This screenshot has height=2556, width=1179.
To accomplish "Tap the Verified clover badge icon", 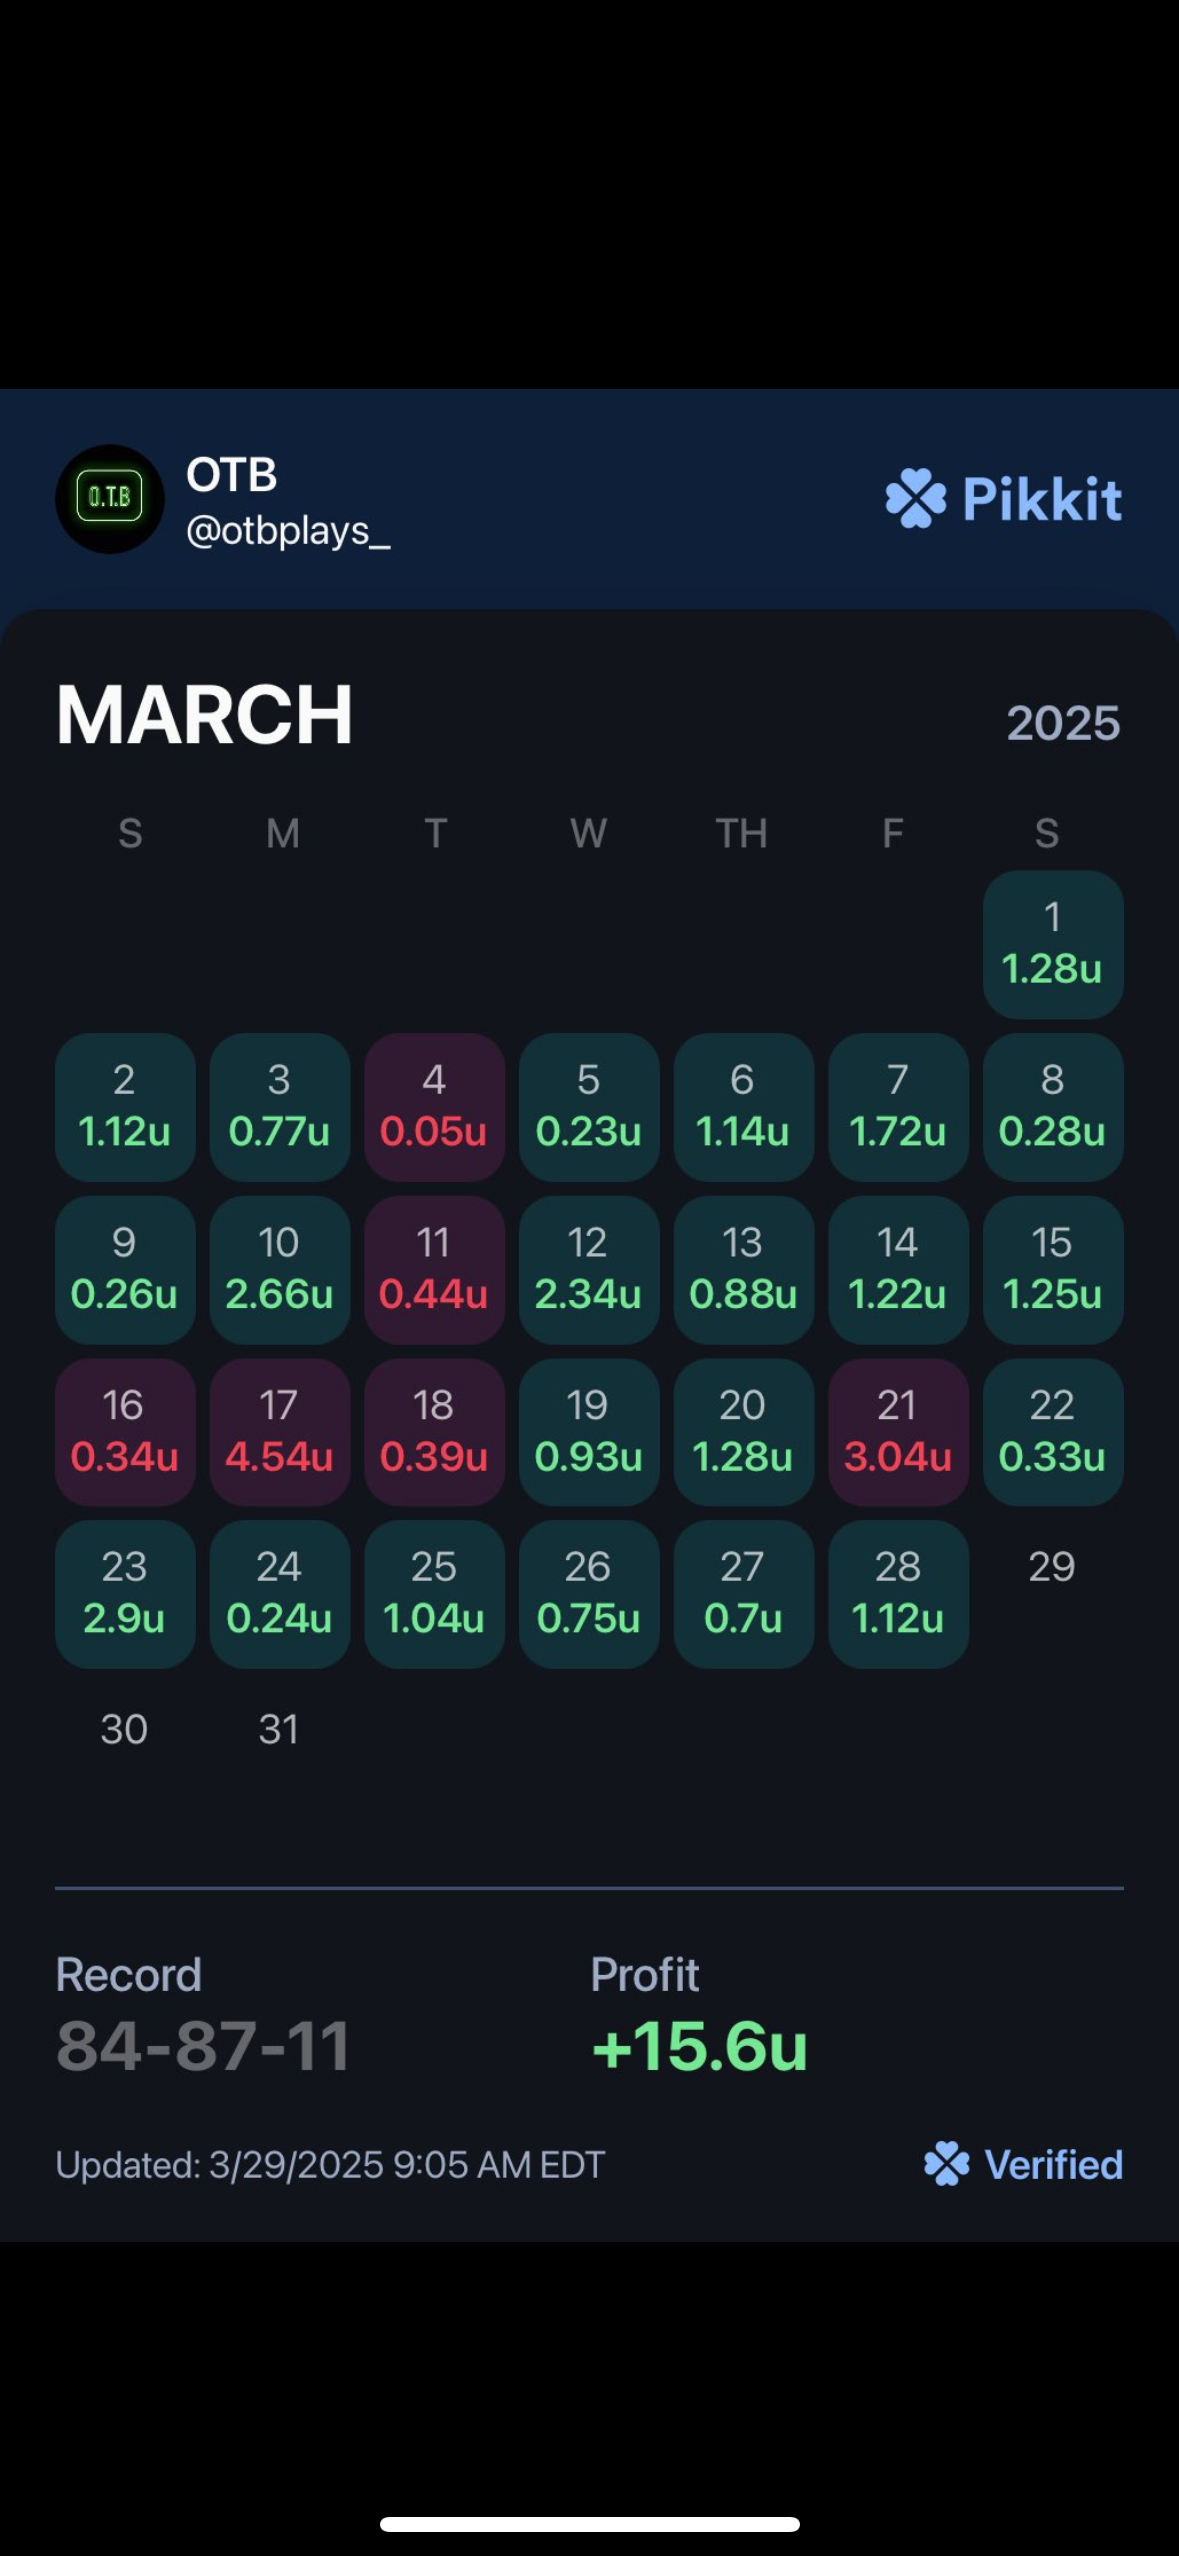I will 946,2164.
